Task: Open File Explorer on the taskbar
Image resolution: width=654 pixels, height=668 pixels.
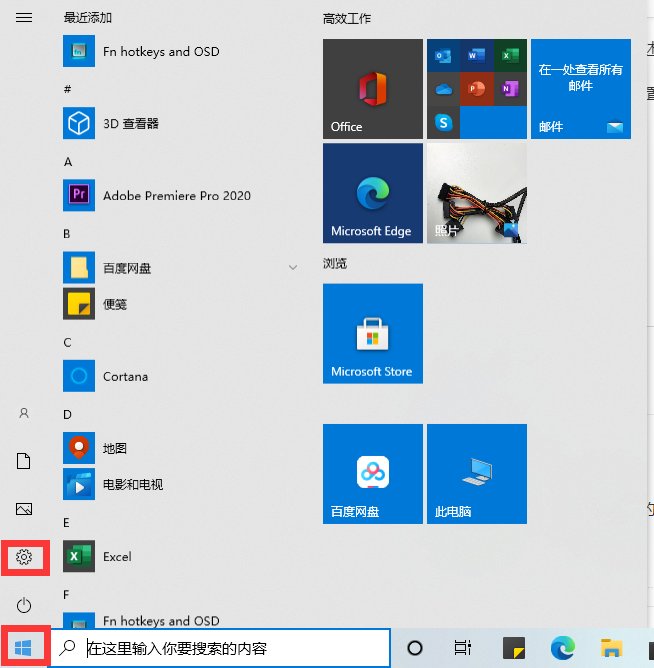Action: point(611,648)
